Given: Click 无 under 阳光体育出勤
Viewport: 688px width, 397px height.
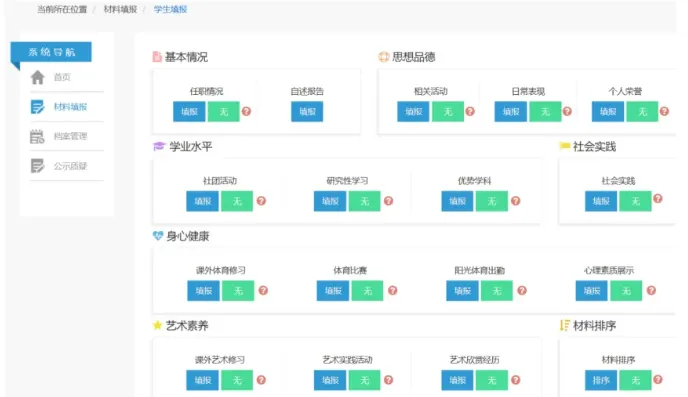Looking at the screenshot, I should pyautogui.click(x=497, y=290).
